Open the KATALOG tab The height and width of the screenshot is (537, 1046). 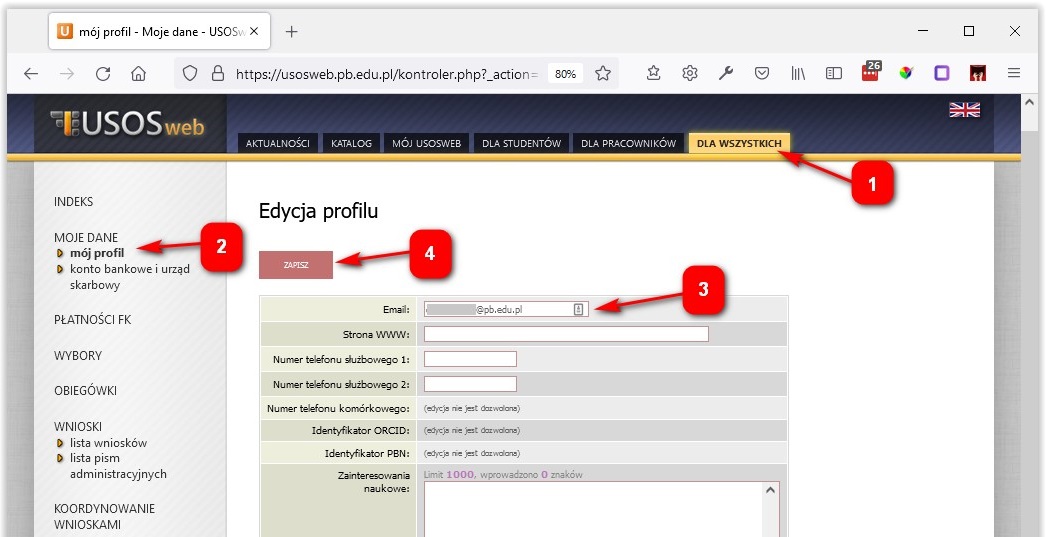[352, 143]
